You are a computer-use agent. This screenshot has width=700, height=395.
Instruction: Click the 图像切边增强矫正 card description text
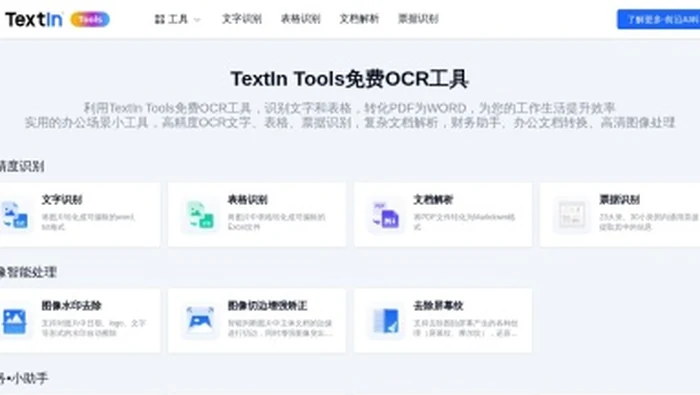click(x=280, y=328)
